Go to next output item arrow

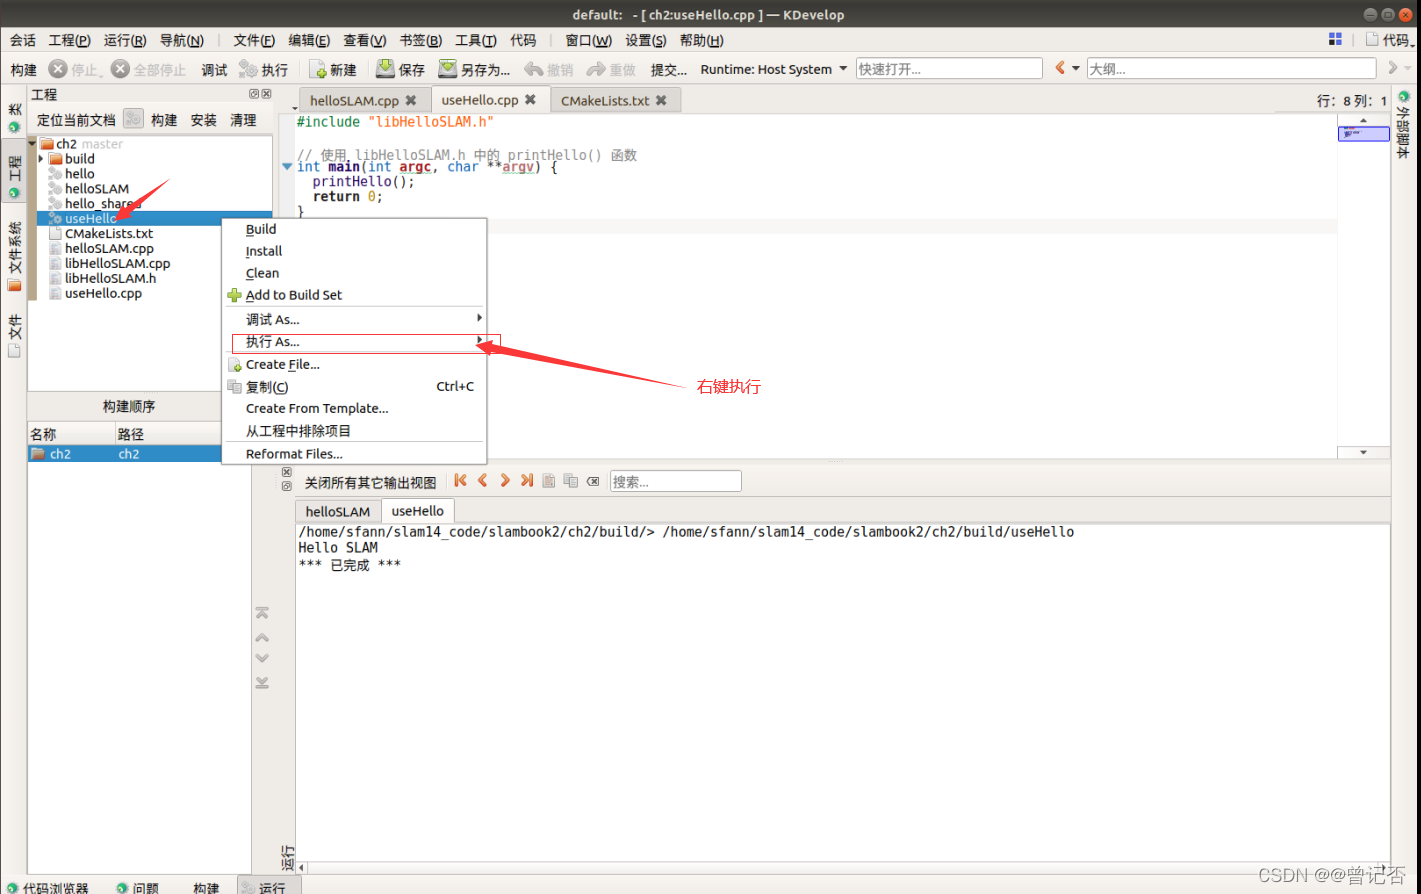[505, 481]
